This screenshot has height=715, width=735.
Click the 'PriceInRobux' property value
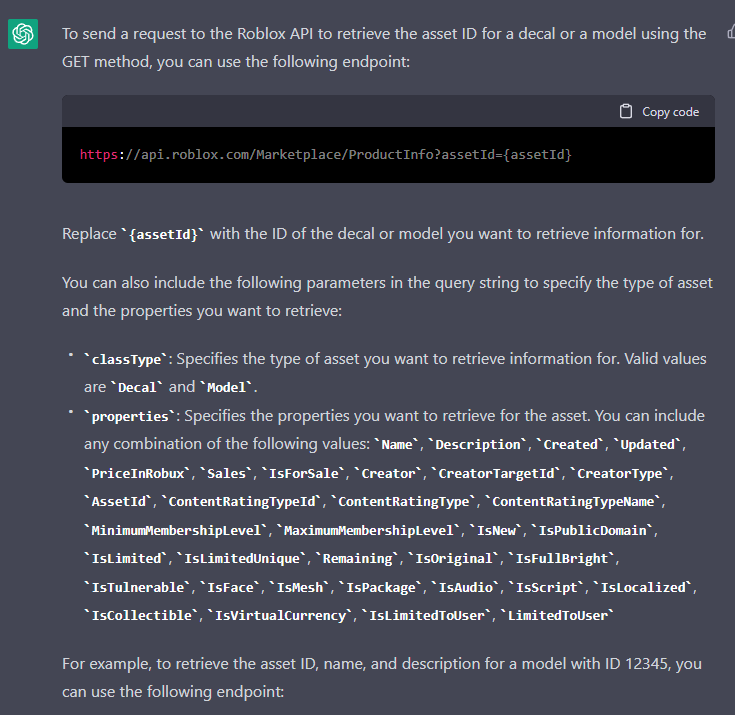(x=138, y=474)
